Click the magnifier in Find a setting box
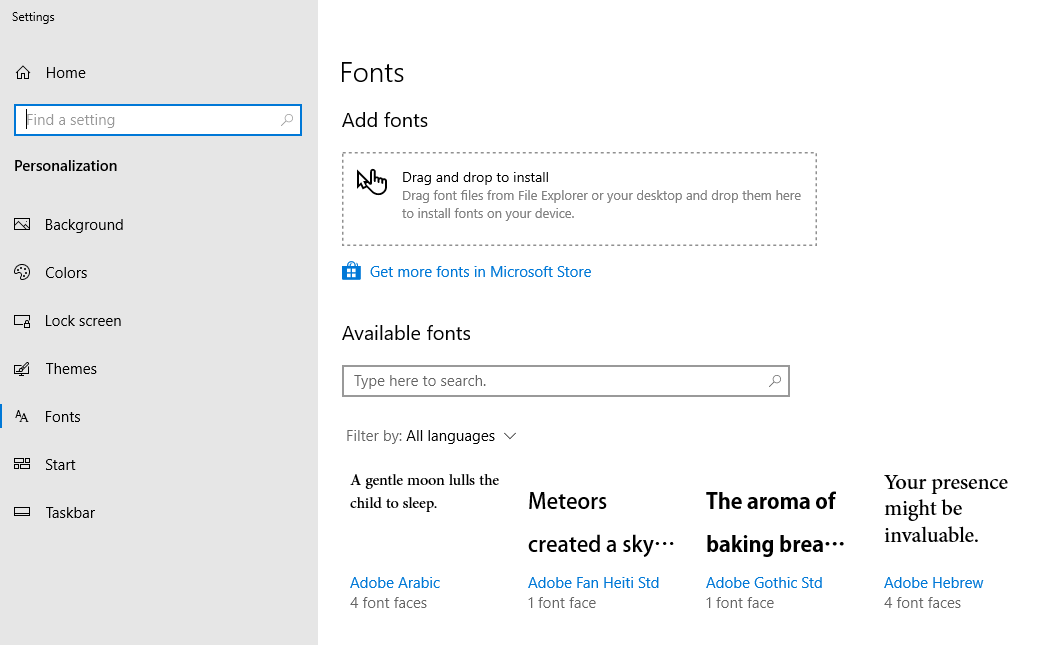This screenshot has height=645, width=1049. [x=286, y=120]
